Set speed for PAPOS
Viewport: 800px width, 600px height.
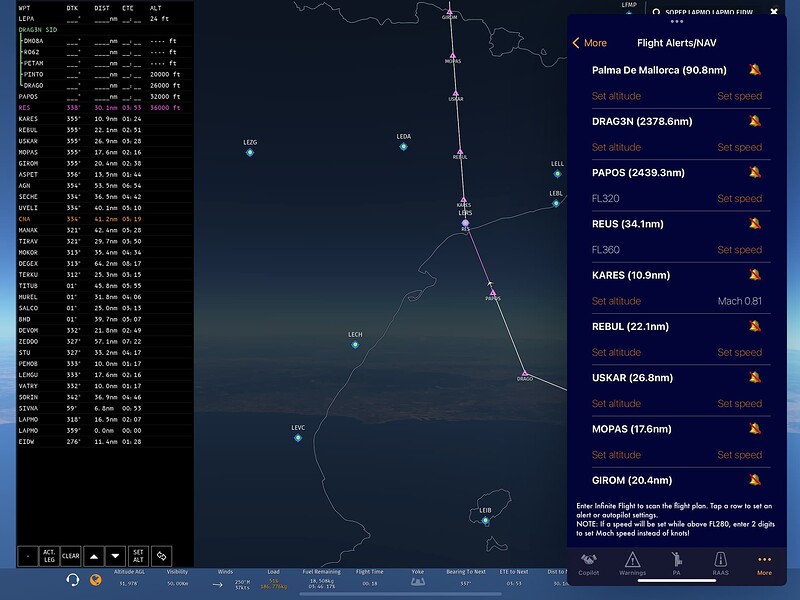(x=740, y=198)
